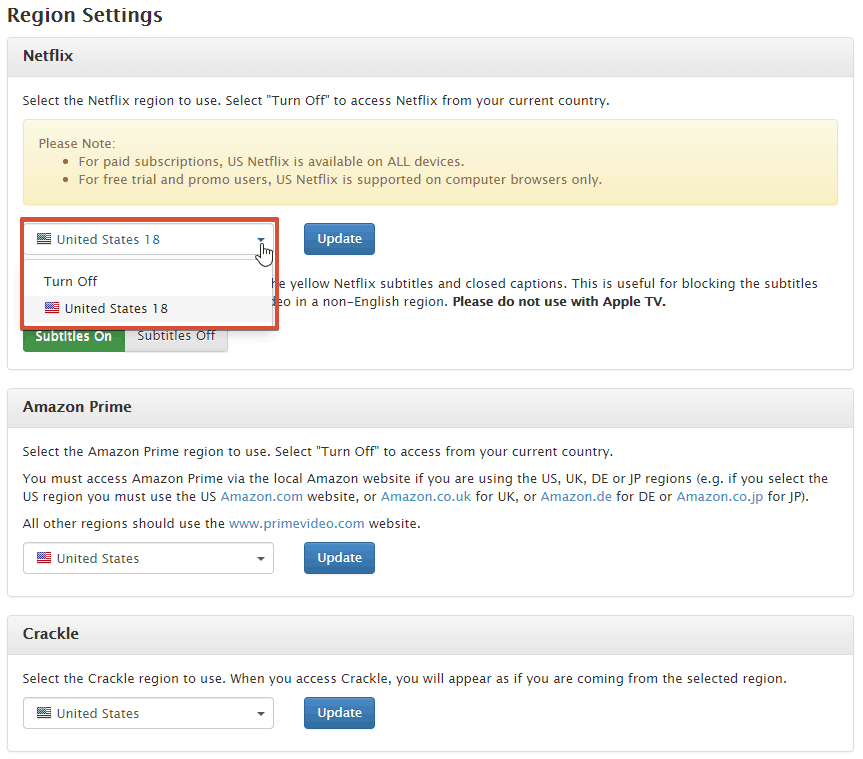
Task: Click Update button for Netflix region
Action: pos(339,239)
